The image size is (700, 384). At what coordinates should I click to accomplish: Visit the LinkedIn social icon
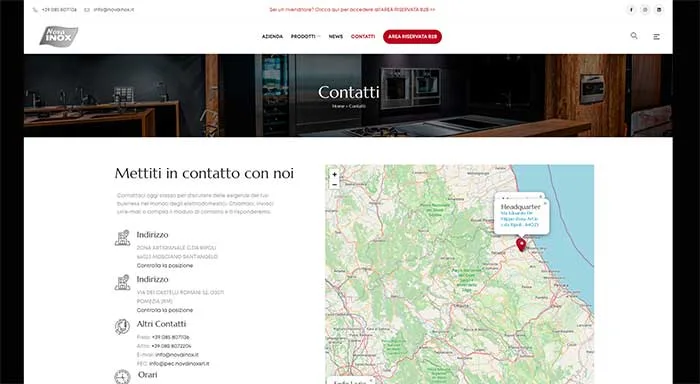tap(658, 9)
